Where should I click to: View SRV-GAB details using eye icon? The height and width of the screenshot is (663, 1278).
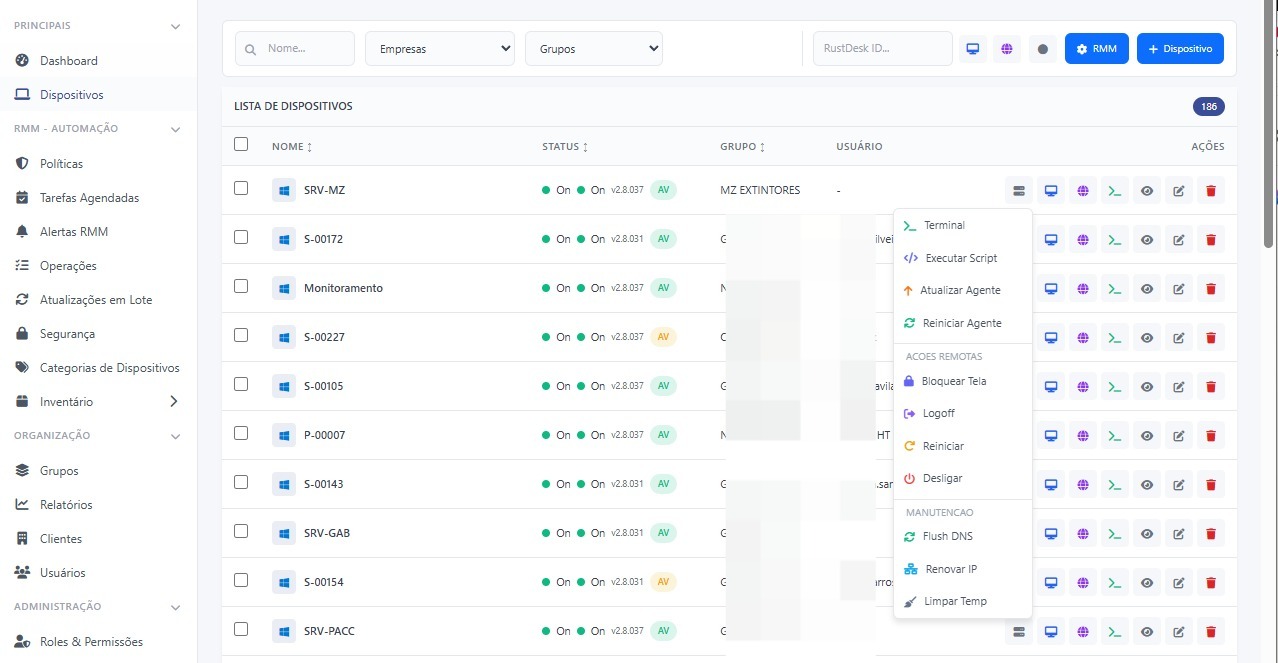point(1147,533)
